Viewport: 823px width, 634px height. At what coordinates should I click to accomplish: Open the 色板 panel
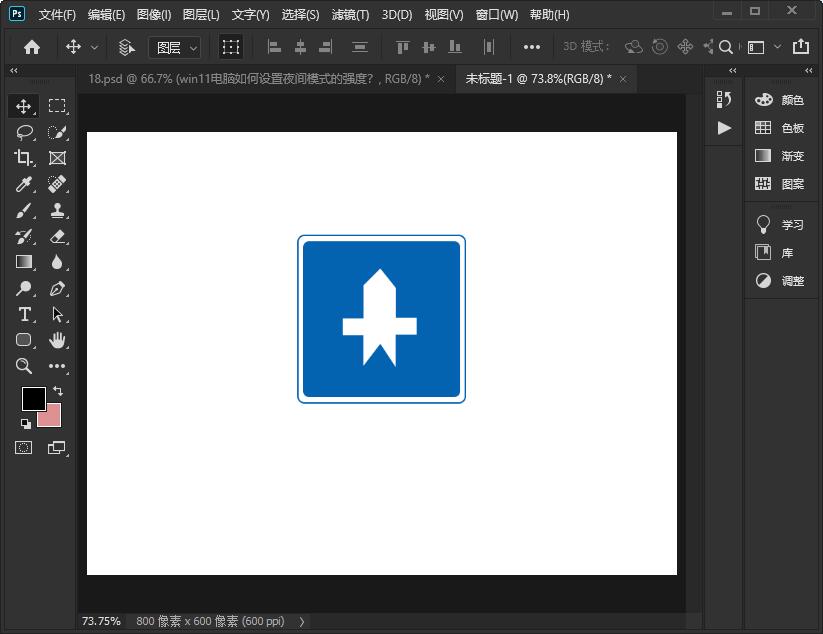(780, 128)
